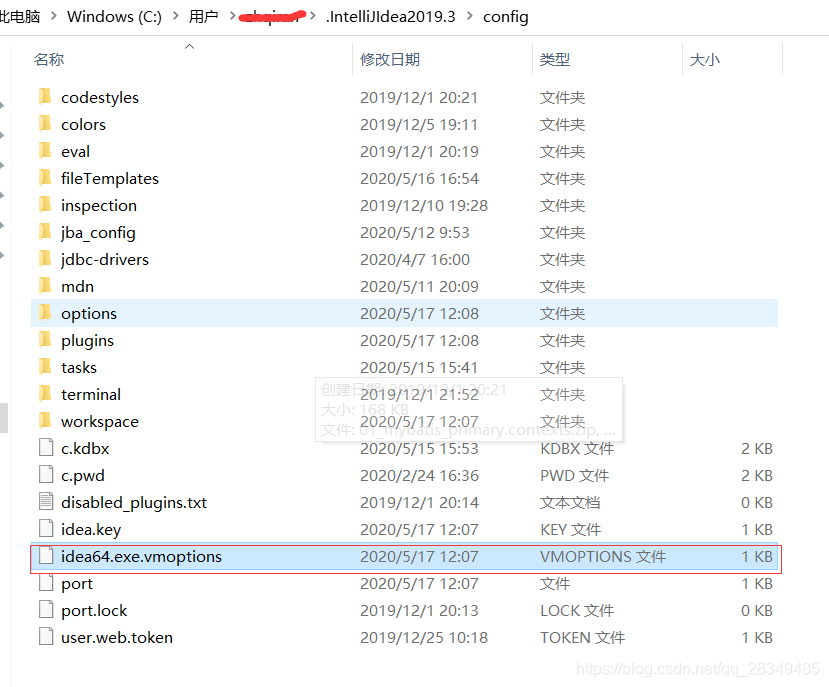The image size is (829, 687).
Task: Click the idea64.exe.vmoptions file icon
Action: [46, 555]
